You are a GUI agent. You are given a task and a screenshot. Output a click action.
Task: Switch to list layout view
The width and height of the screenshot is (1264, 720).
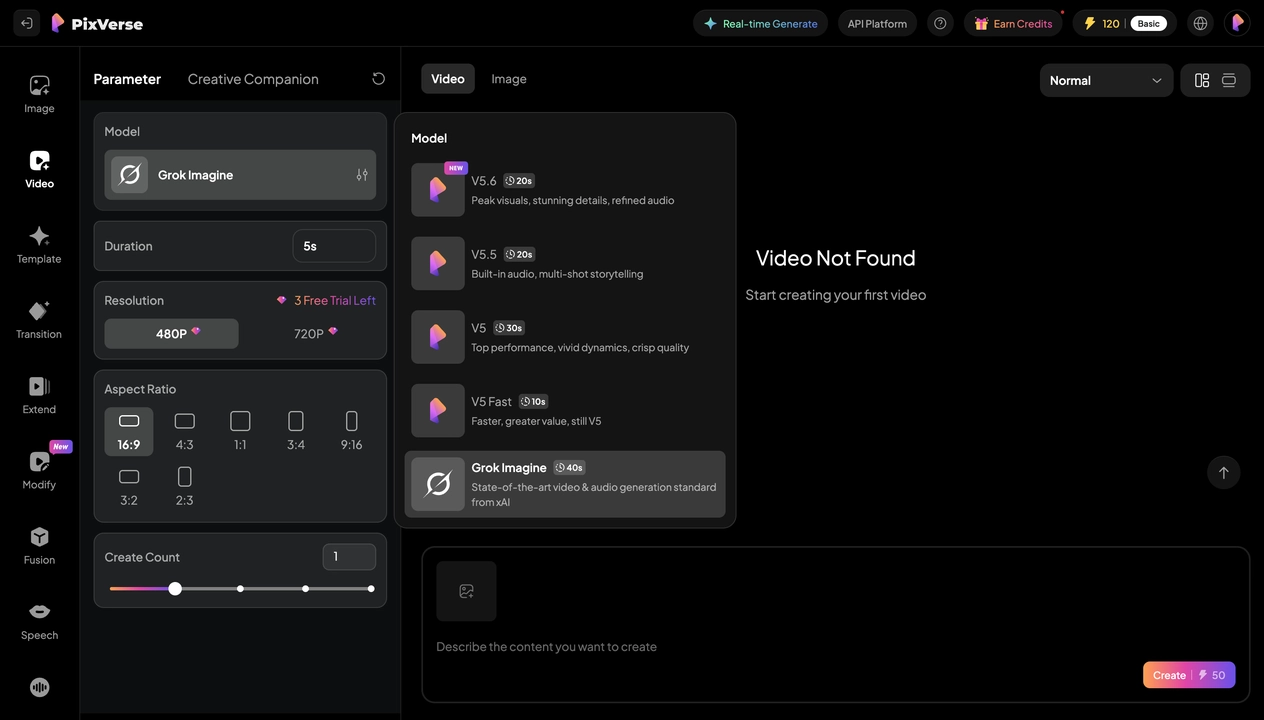click(x=1229, y=80)
